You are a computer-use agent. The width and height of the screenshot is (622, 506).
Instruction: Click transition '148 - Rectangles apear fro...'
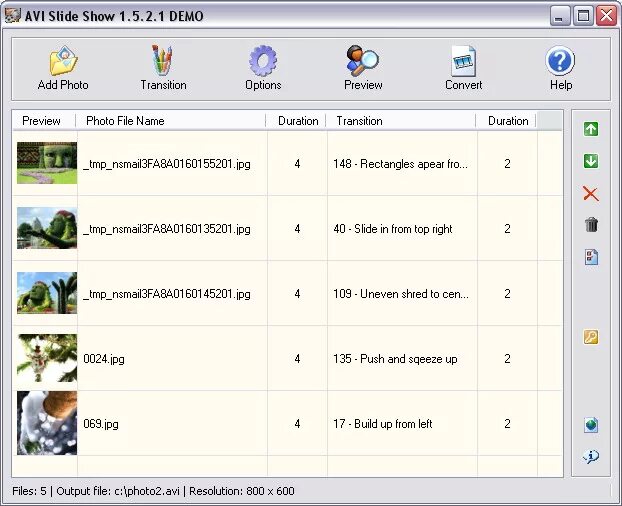[x=401, y=164]
